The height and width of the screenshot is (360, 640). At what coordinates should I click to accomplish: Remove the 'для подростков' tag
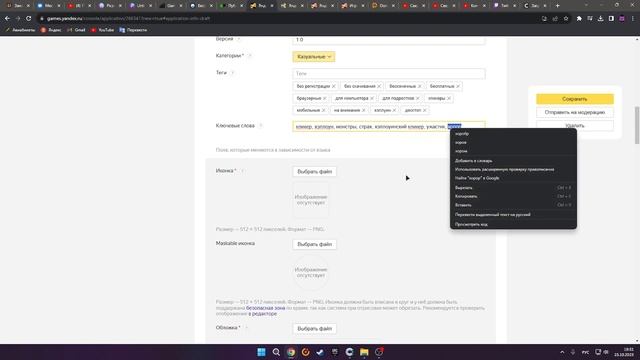coord(418,98)
